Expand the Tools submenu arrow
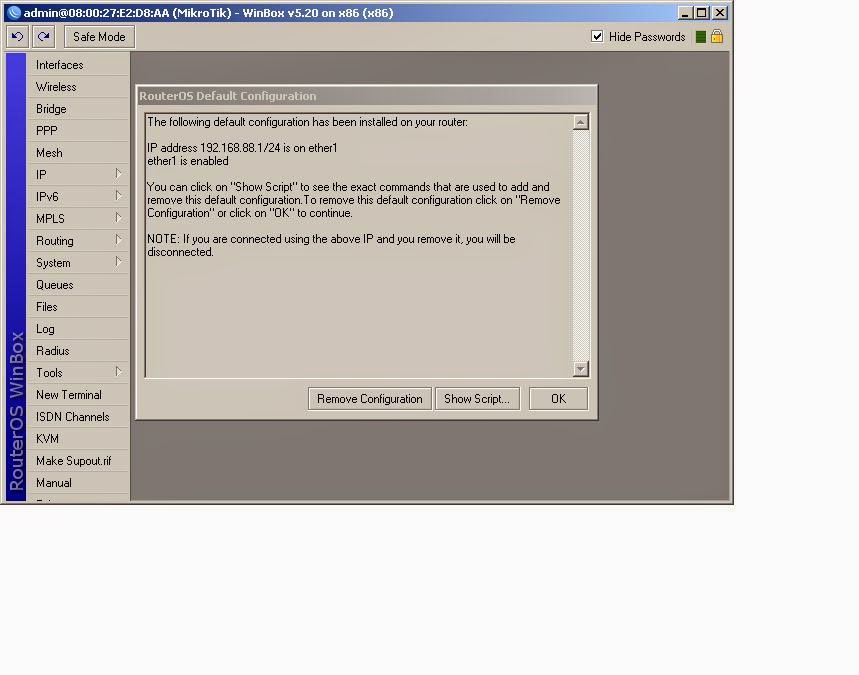Image resolution: width=859 pixels, height=675 pixels. point(118,371)
